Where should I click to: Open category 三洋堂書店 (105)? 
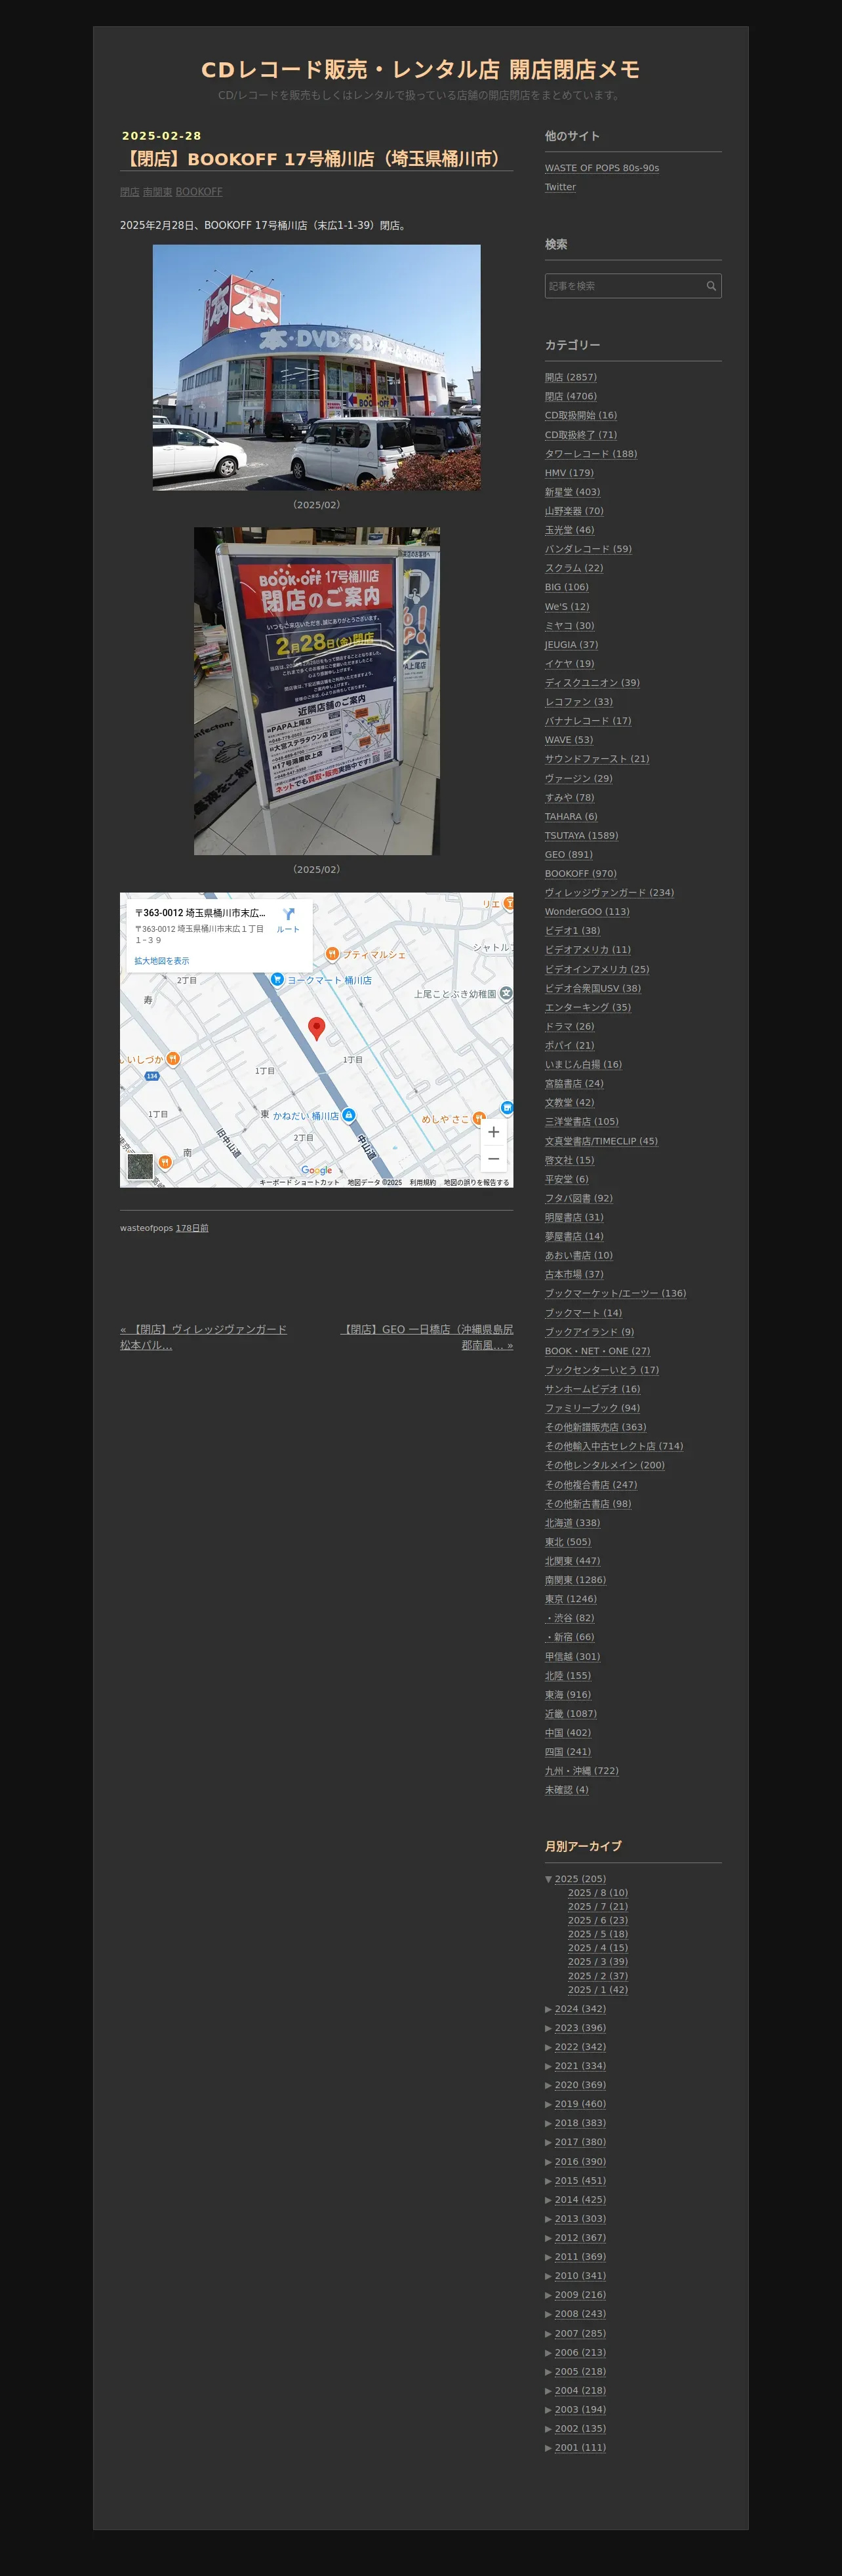(x=582, y=1122)
